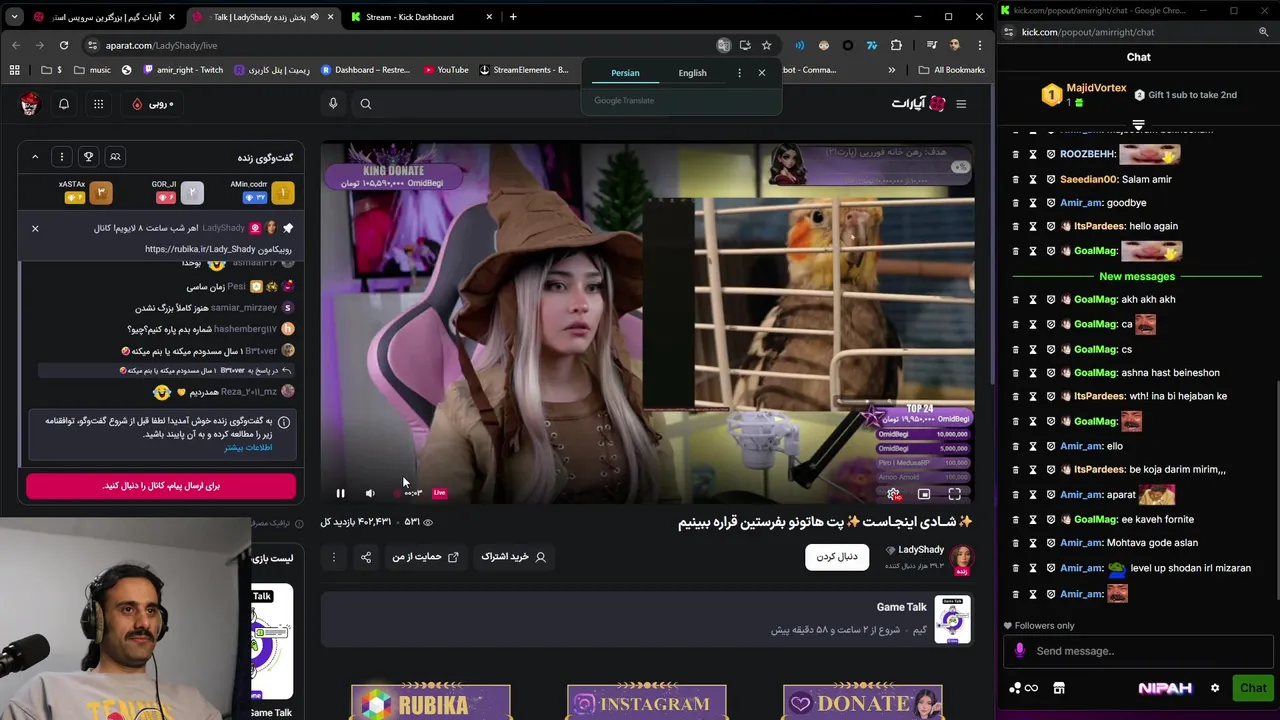Click the subscribe purchase button

513,557
